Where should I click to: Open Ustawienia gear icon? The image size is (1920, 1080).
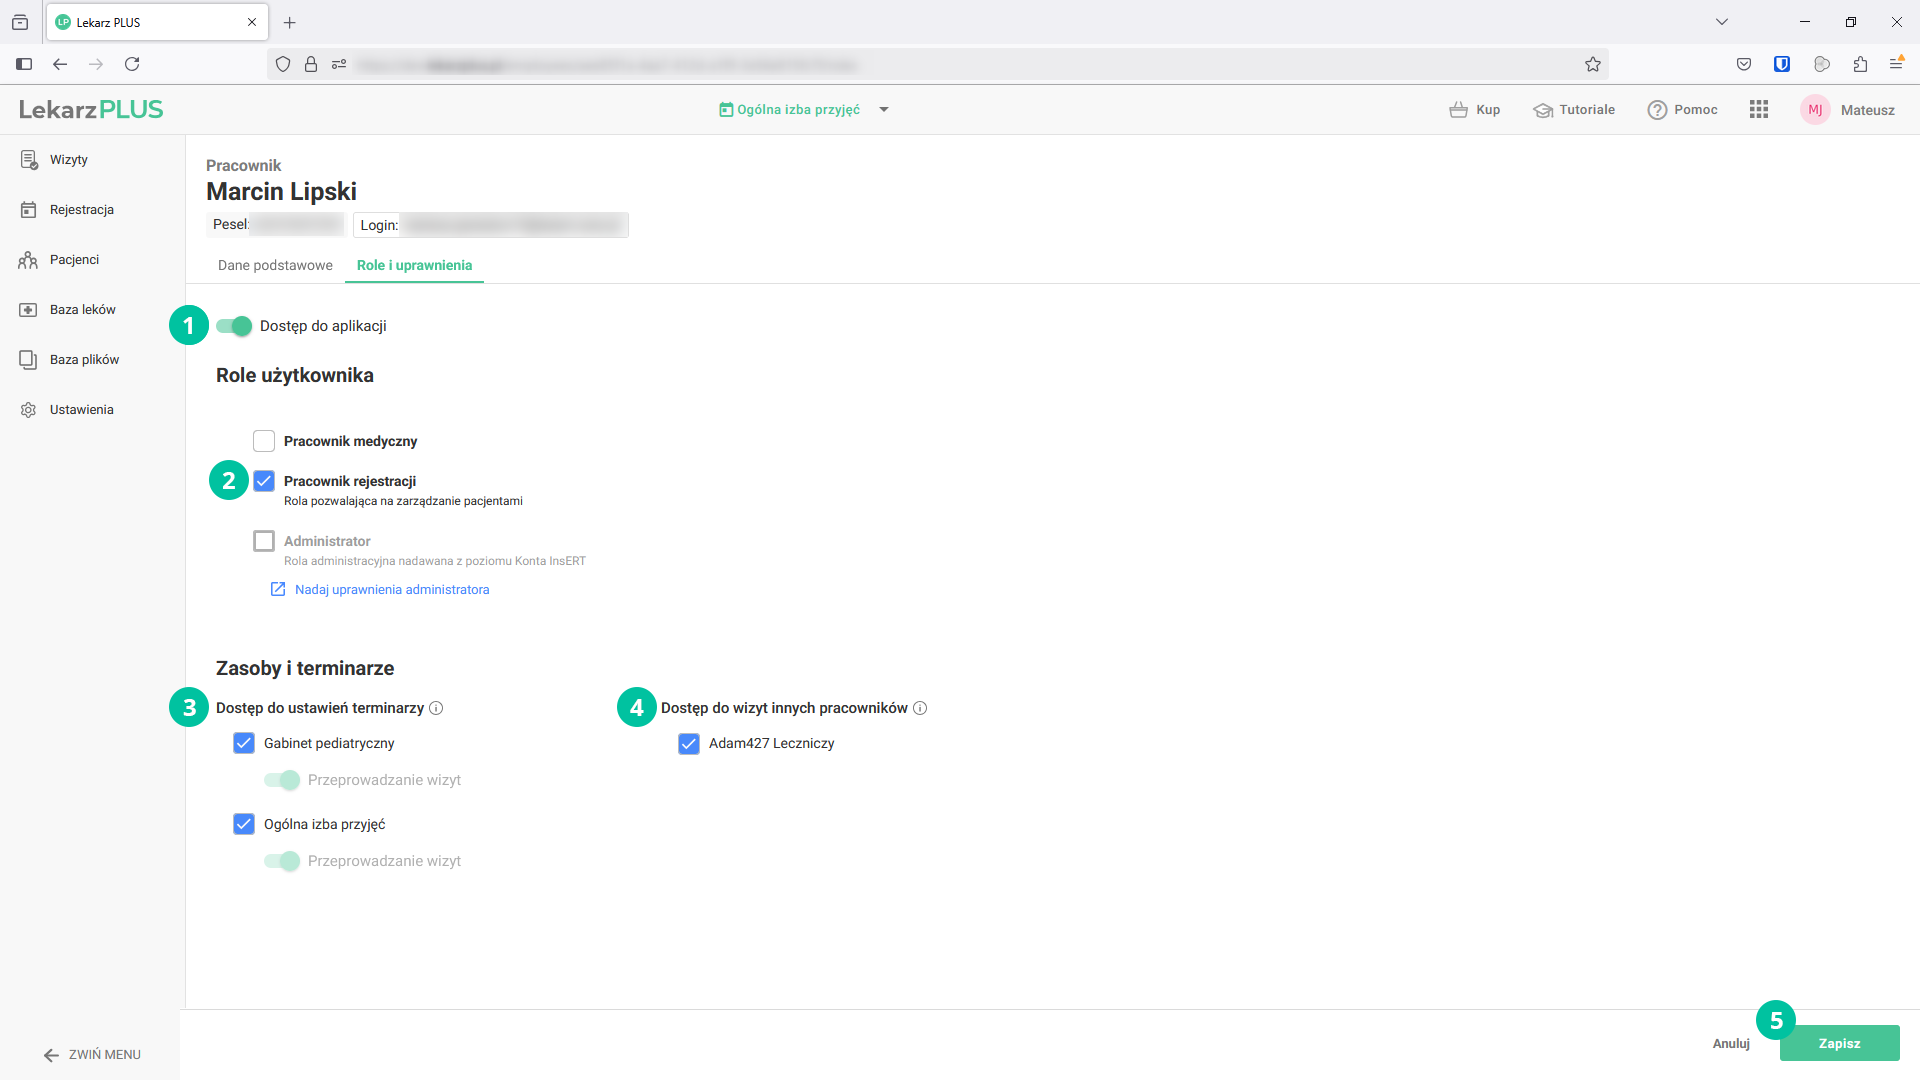click(28, 410)
